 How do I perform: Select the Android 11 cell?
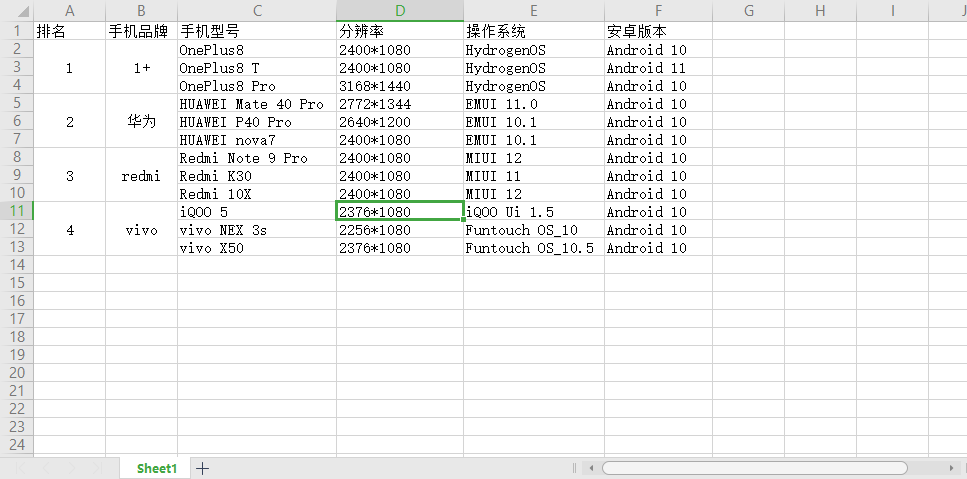659,67
